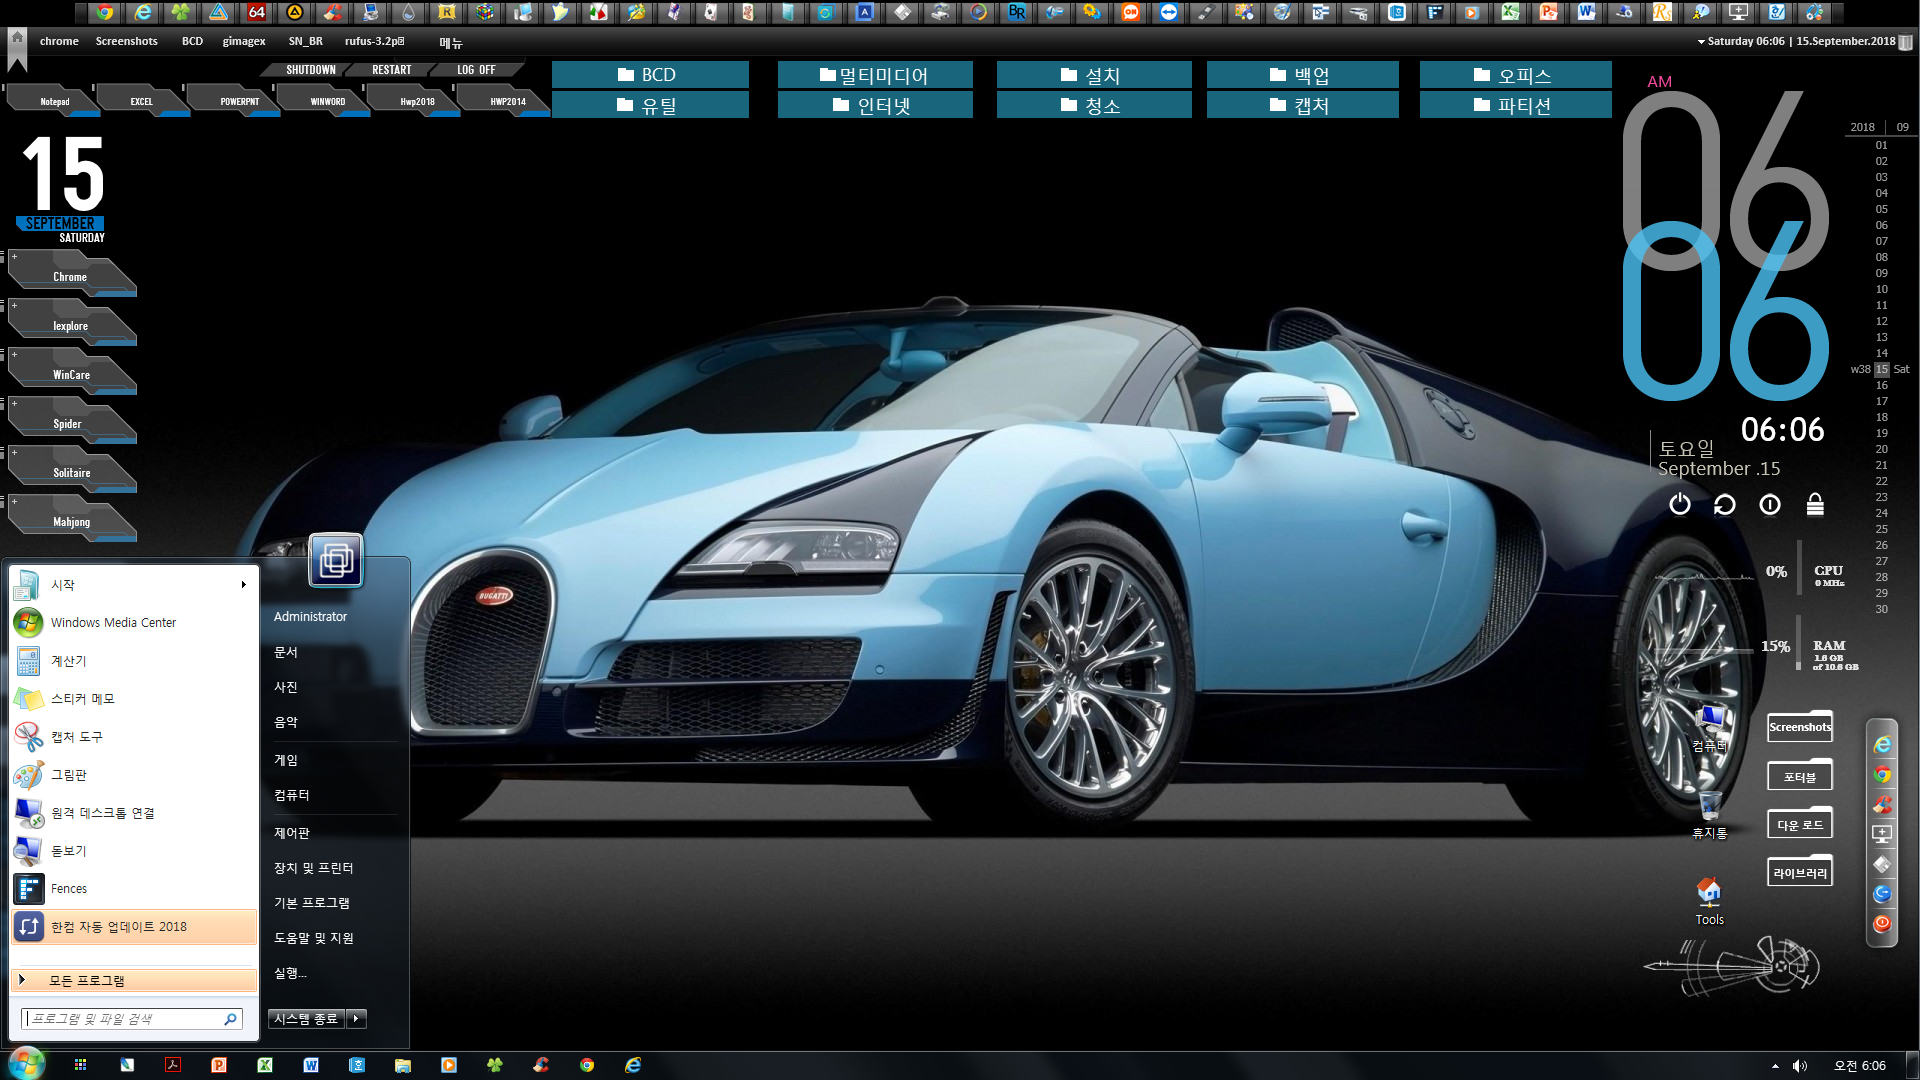Click the 프로그램 및 파일 검색 search field

[132, 1019]
